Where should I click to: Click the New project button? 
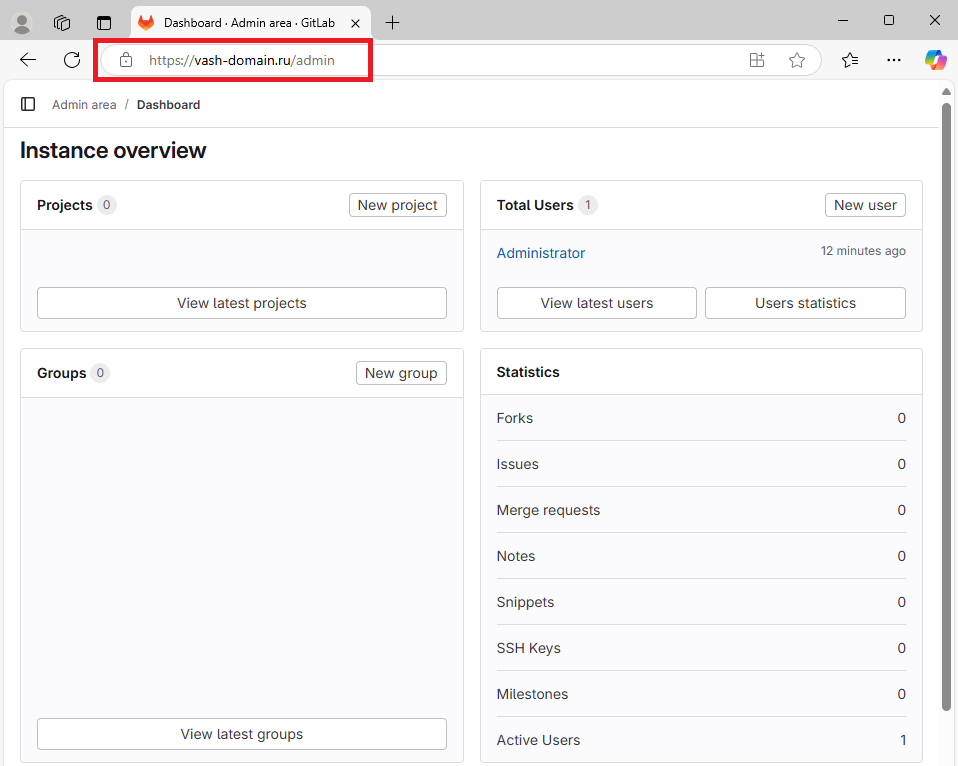[398, 205]
